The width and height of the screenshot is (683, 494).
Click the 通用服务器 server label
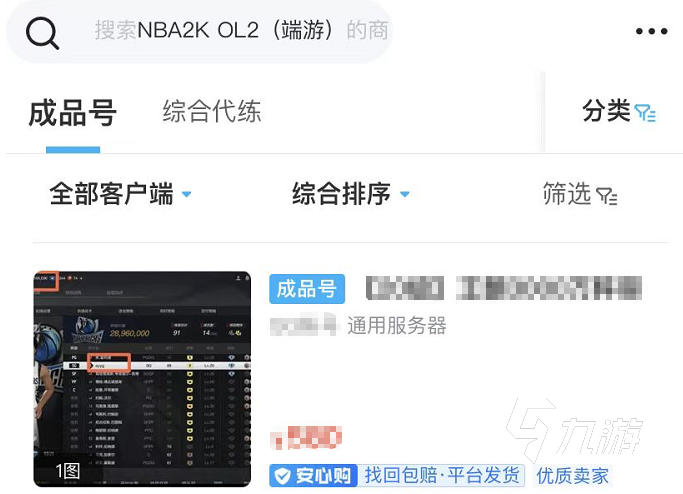(x=397, y=325)
